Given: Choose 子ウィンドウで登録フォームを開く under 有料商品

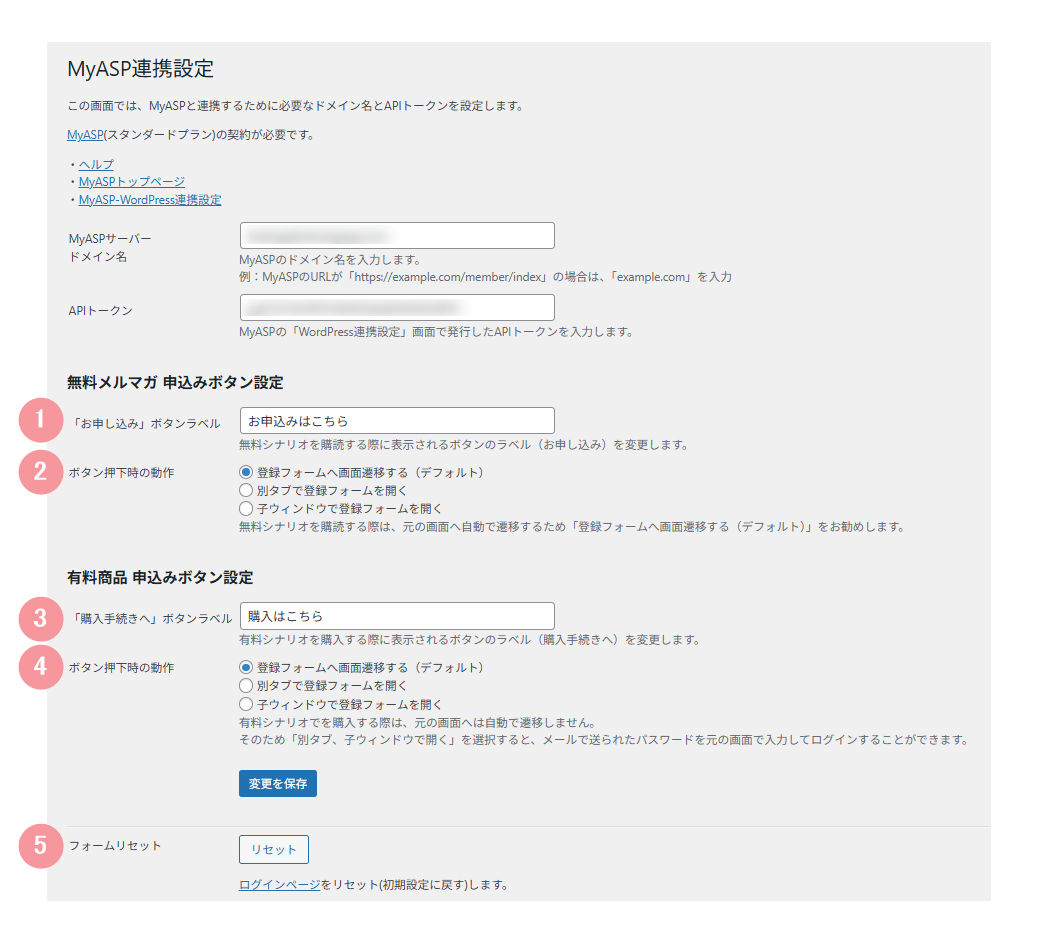Looking at the screenshot, I should tap(246, 704).
